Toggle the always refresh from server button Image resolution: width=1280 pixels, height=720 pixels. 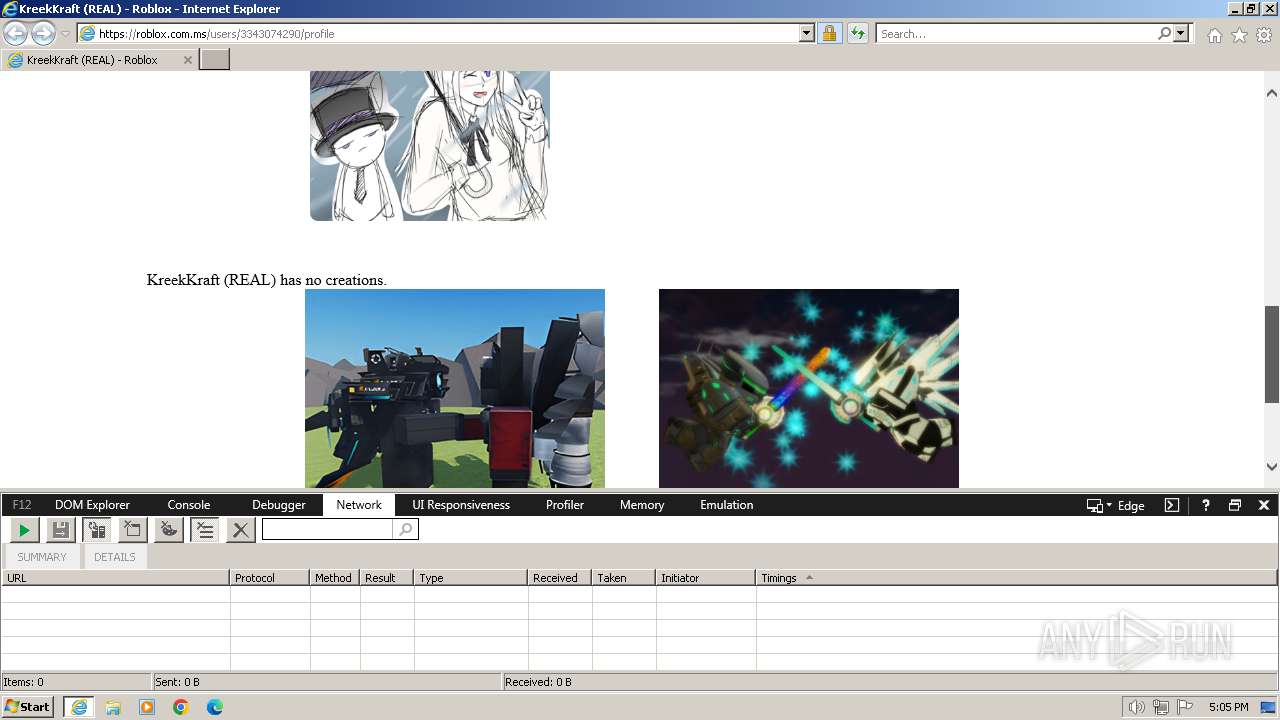(97, 530)
